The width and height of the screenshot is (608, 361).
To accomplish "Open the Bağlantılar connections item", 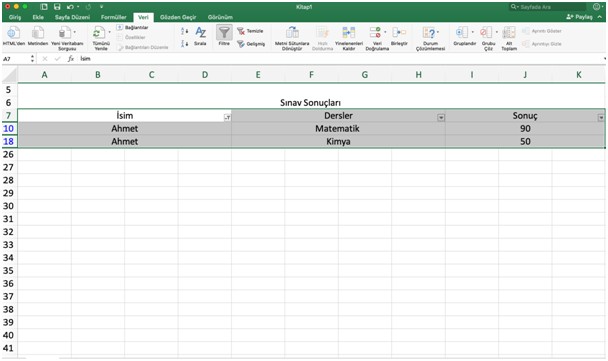I will [132, 28].
